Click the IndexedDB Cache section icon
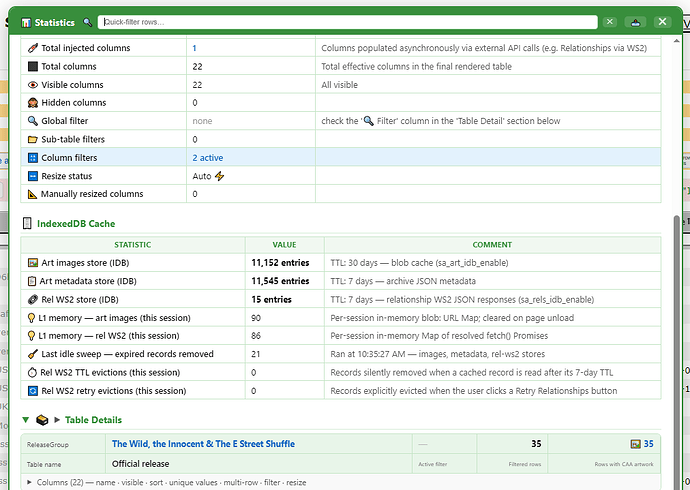The image size is (690, 490). tap(27, 223)
